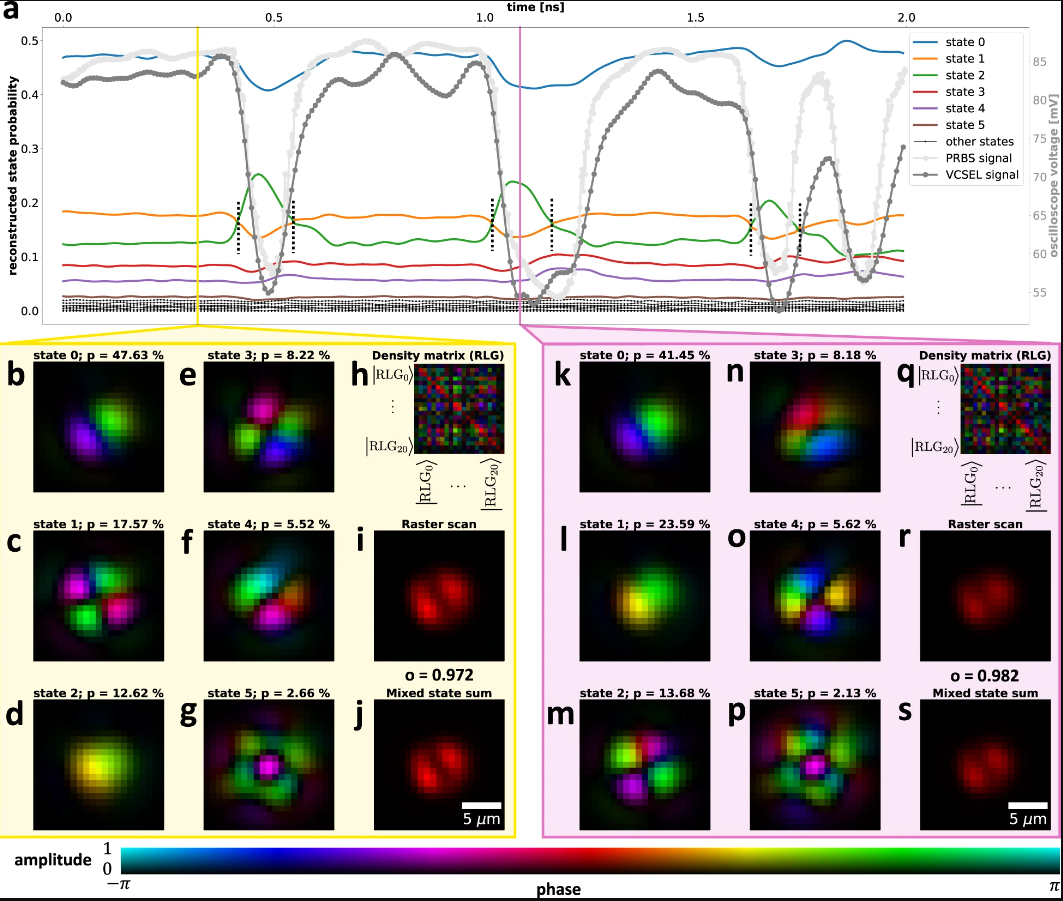Viewport: 1063px width, 901px height.
Task: Click the pink vertical time marker line
Action: [x=520, y=176]
